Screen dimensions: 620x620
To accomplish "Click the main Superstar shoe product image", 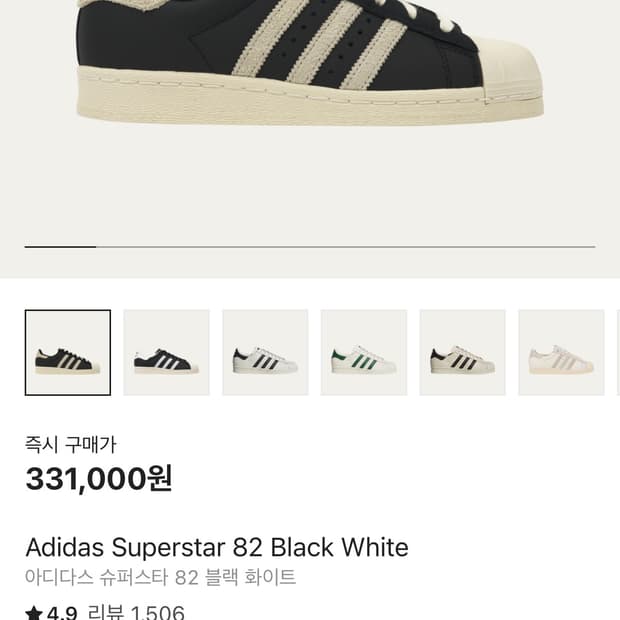I will tap(310, 60).
